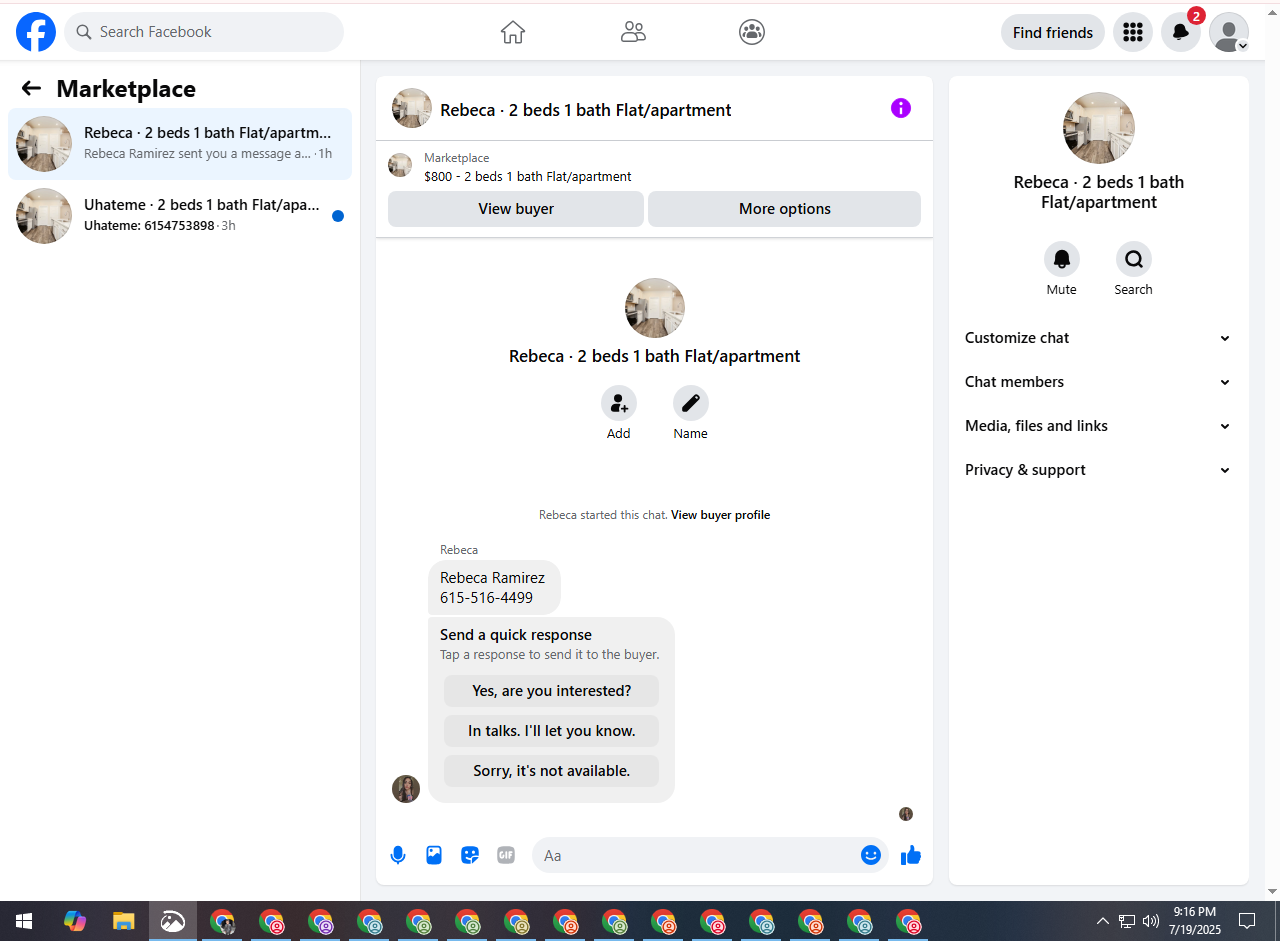Screen dimensions: 1280x941
Task: Choose a sticker icon
Action: tap(470, 855)
